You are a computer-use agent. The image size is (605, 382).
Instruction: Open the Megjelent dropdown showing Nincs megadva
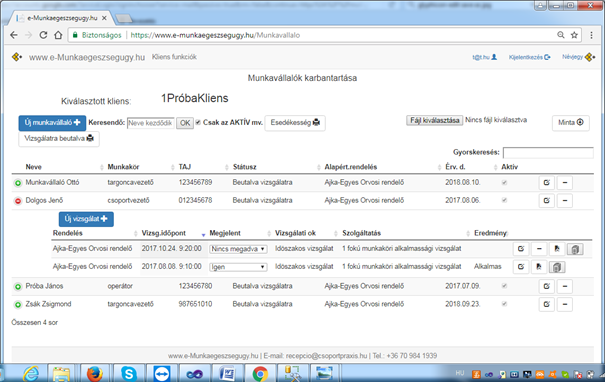[x=238, y=249]
